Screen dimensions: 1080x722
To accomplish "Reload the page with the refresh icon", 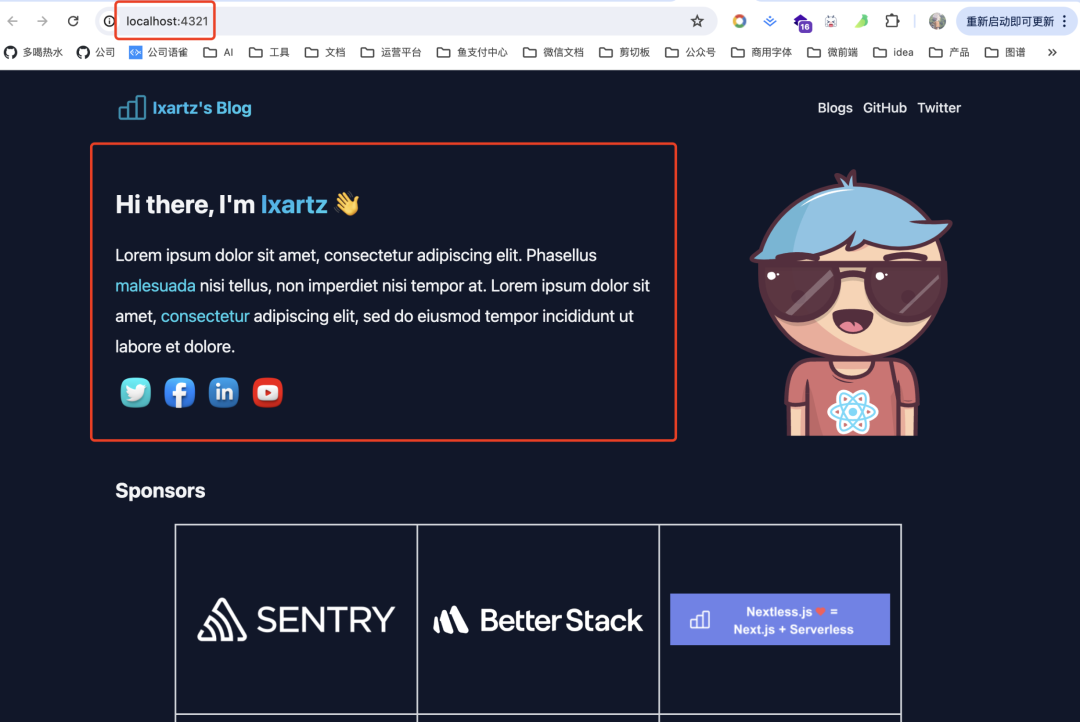I will point(73,21).
